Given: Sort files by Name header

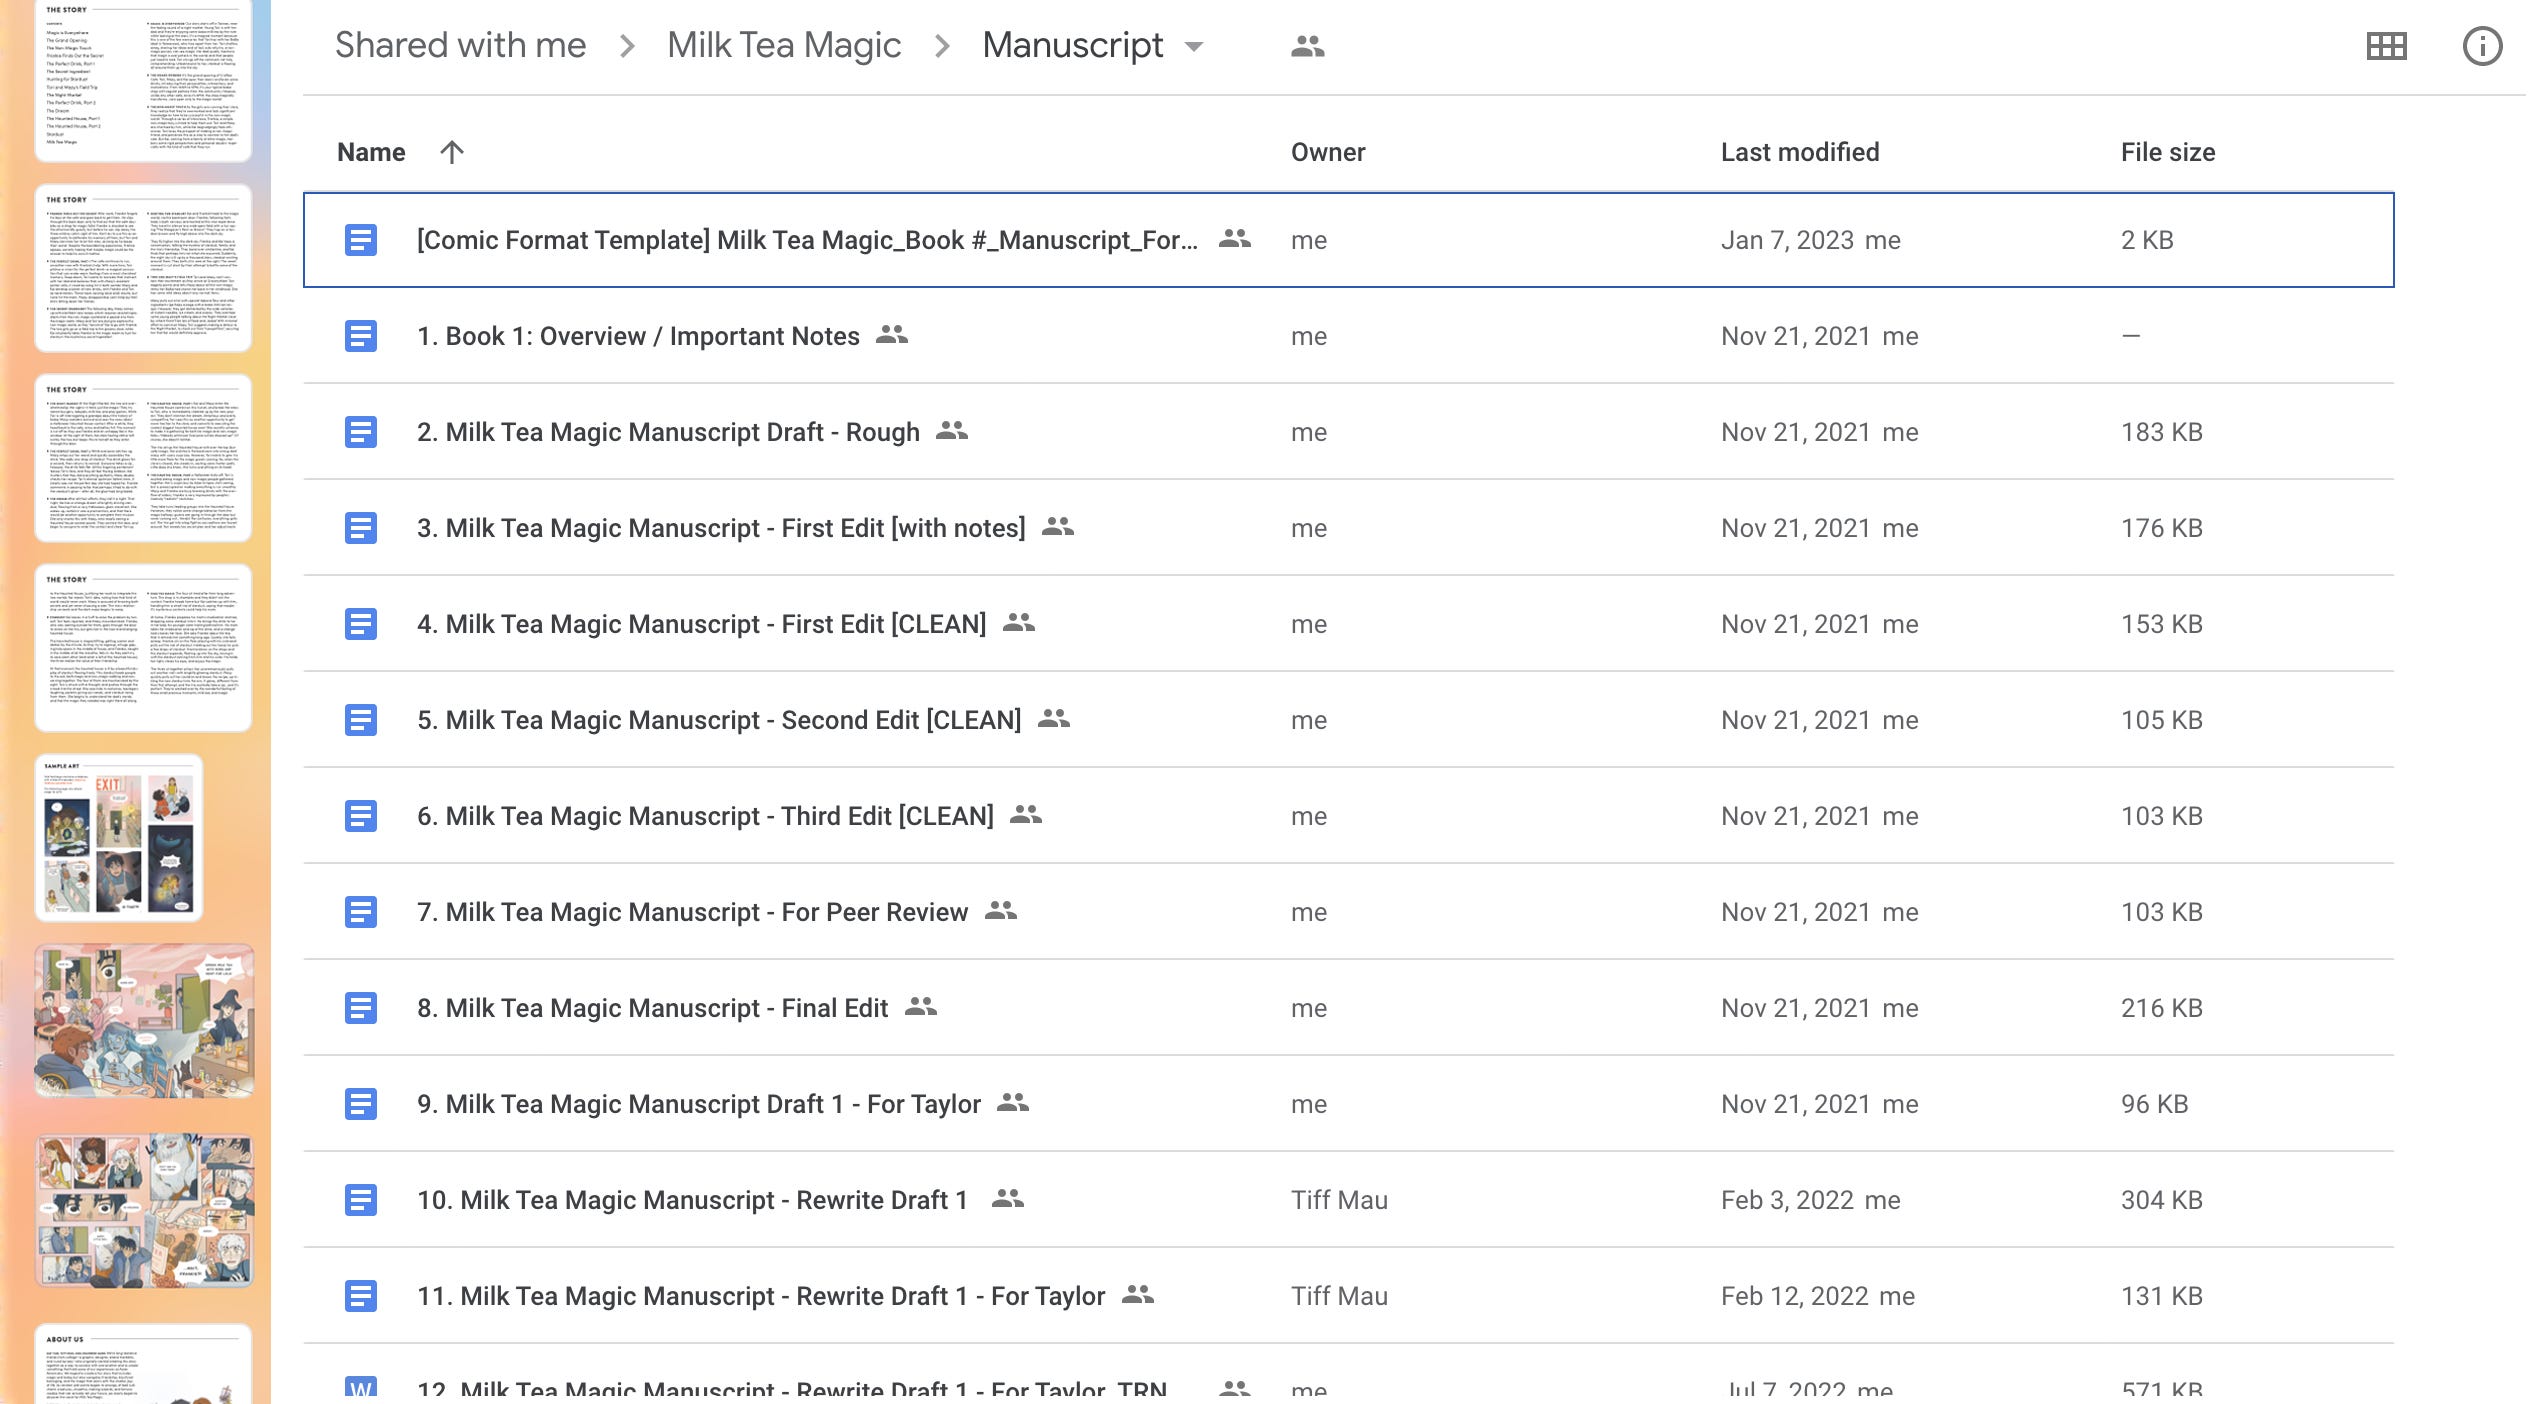Looking at the screenshot, I should tap(371, 152).
